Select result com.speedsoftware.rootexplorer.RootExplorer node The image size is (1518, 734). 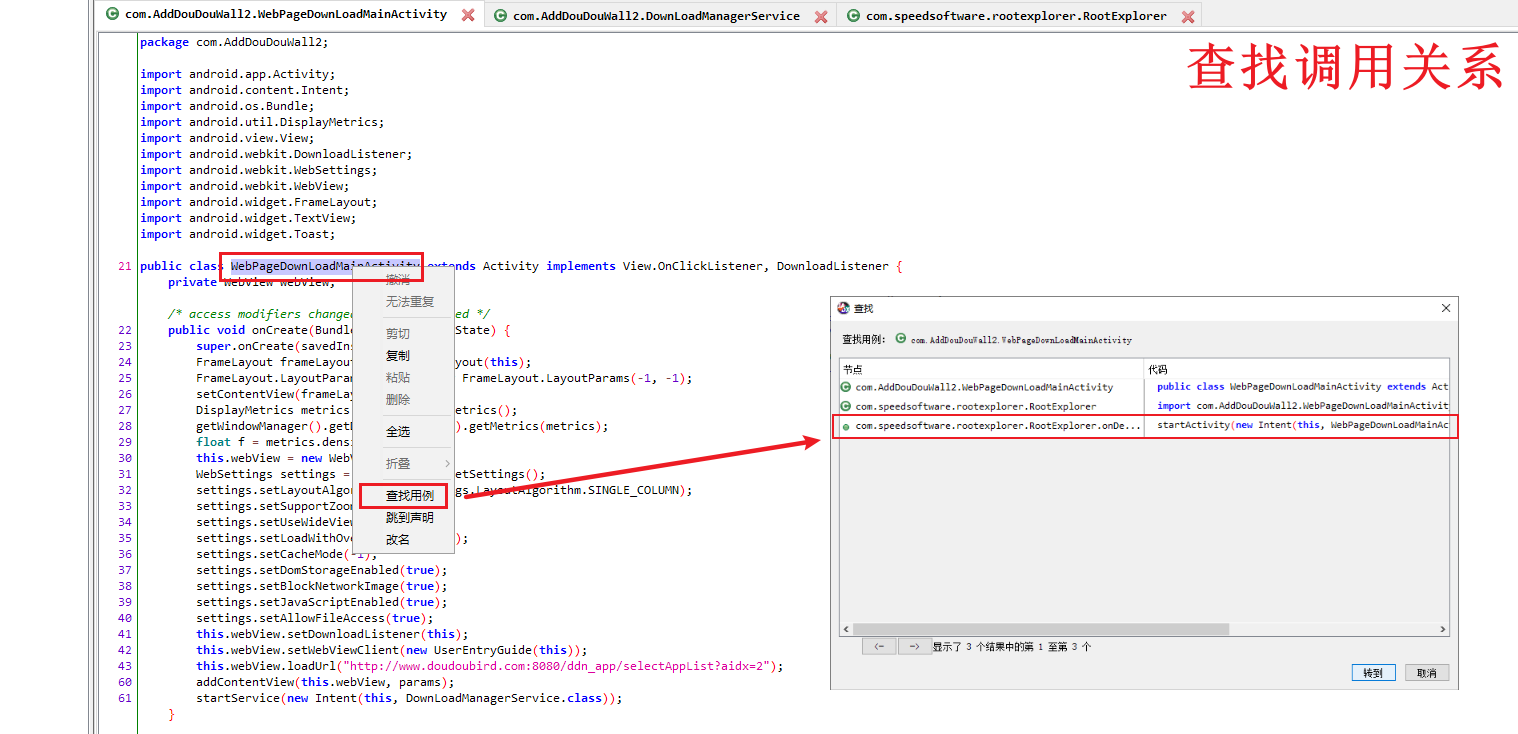coord(976,406)
